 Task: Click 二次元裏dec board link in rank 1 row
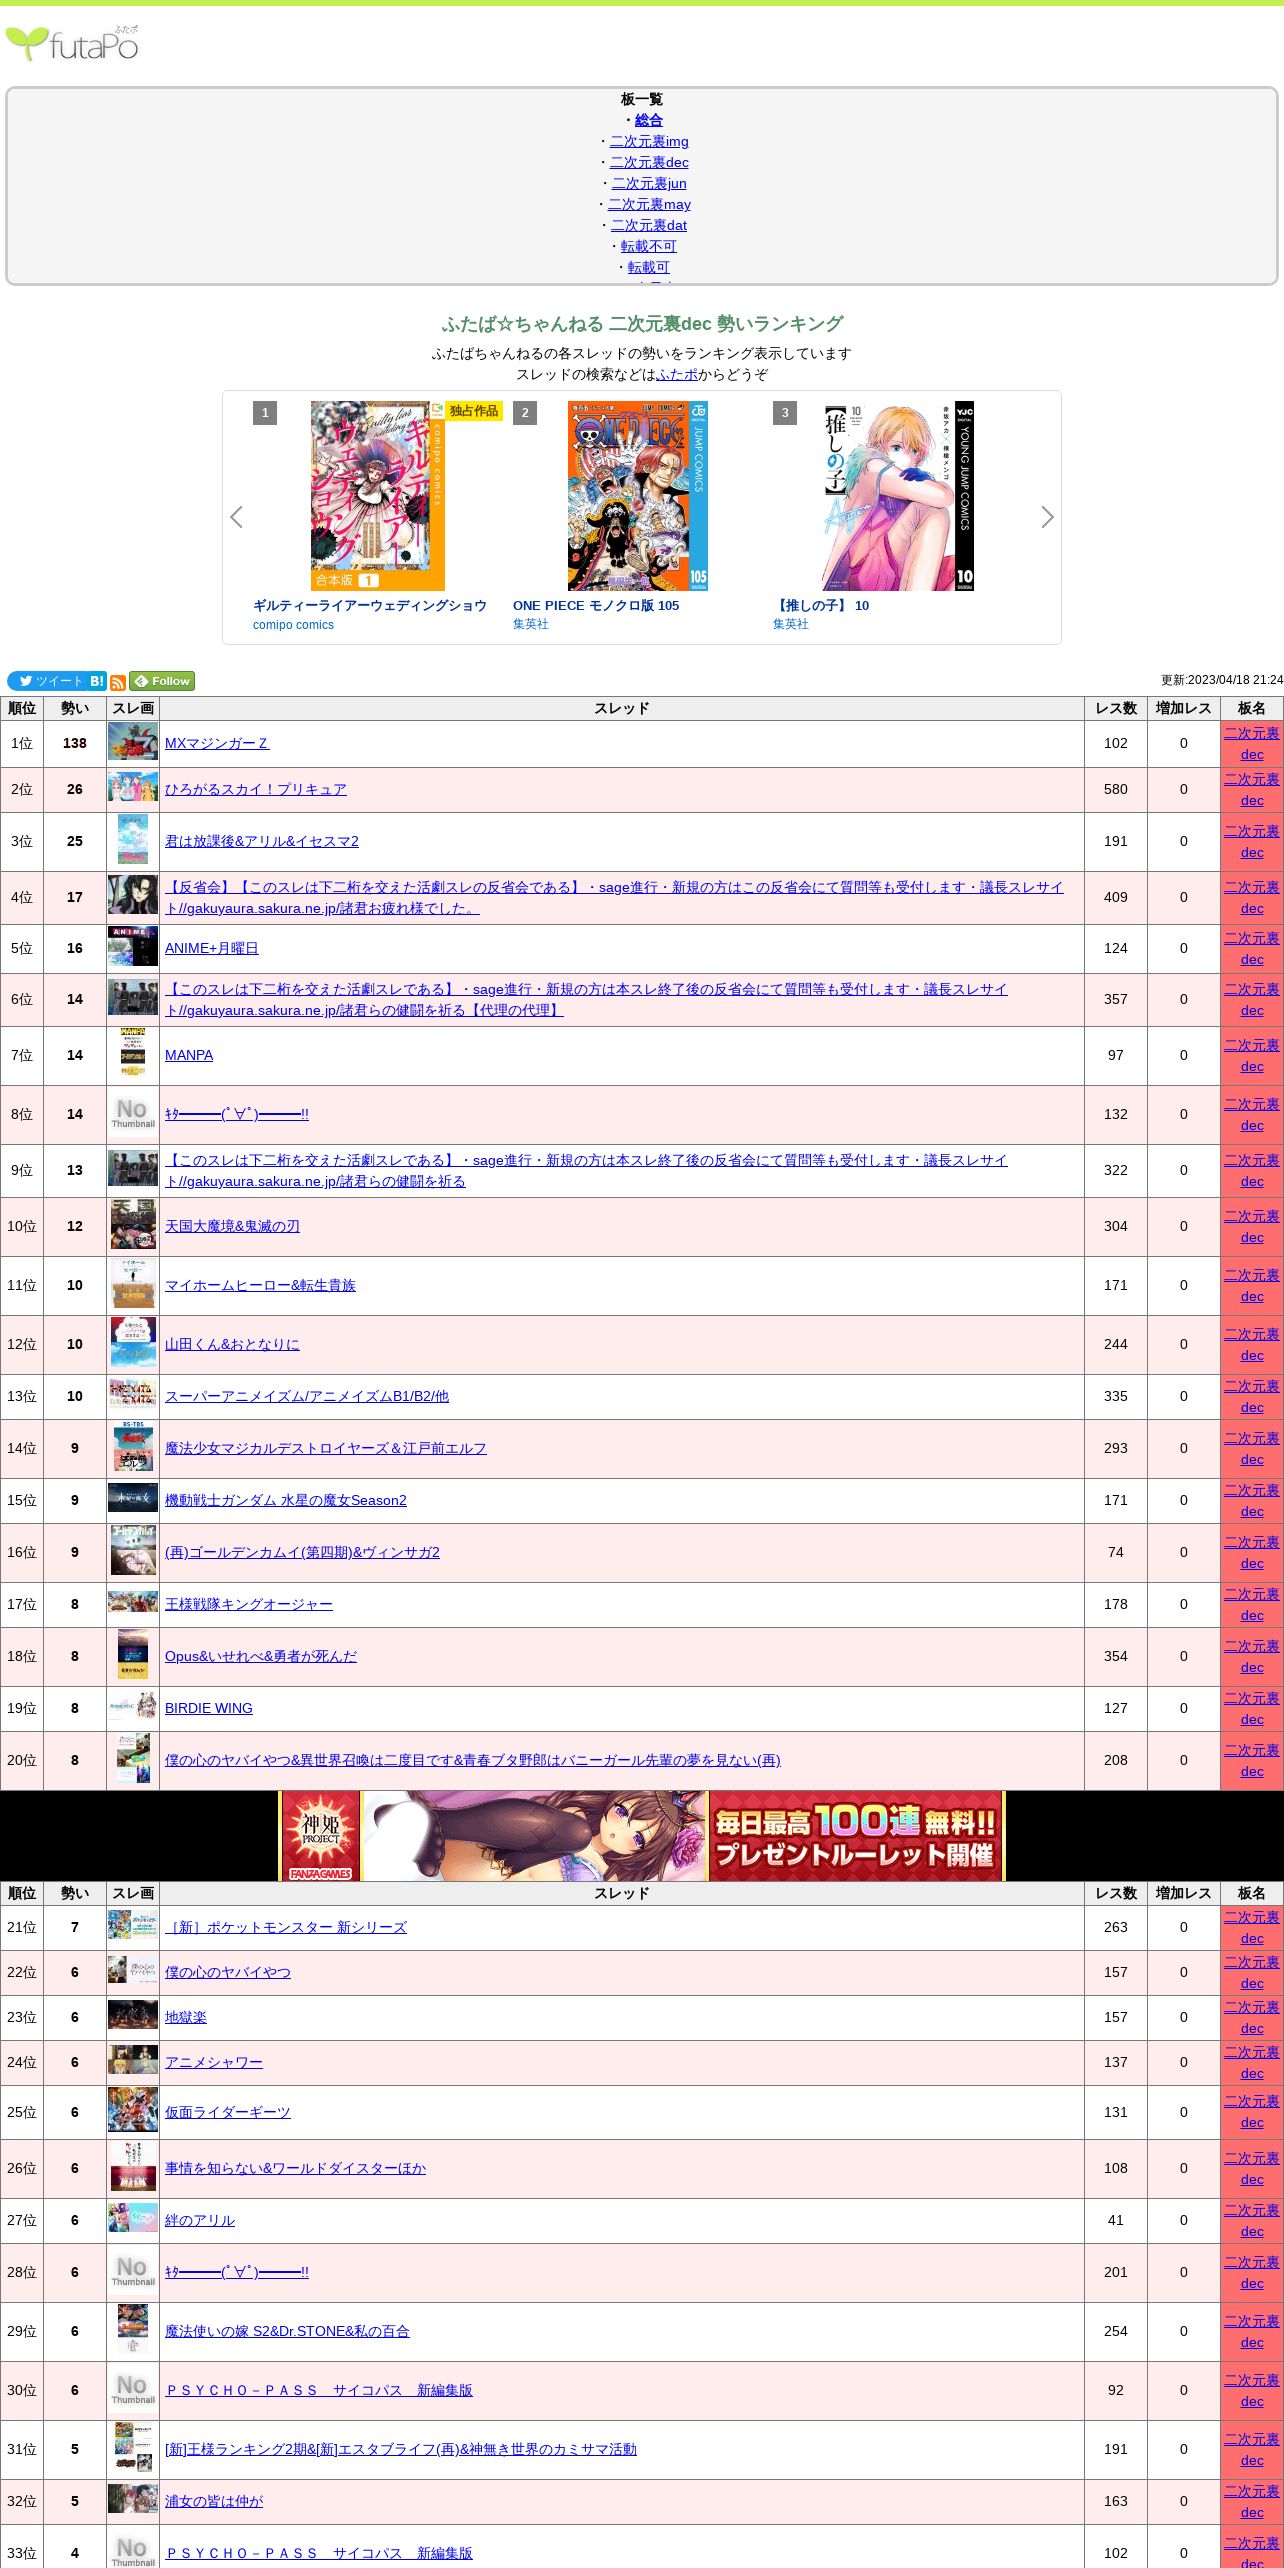(x=1252, y=744)
